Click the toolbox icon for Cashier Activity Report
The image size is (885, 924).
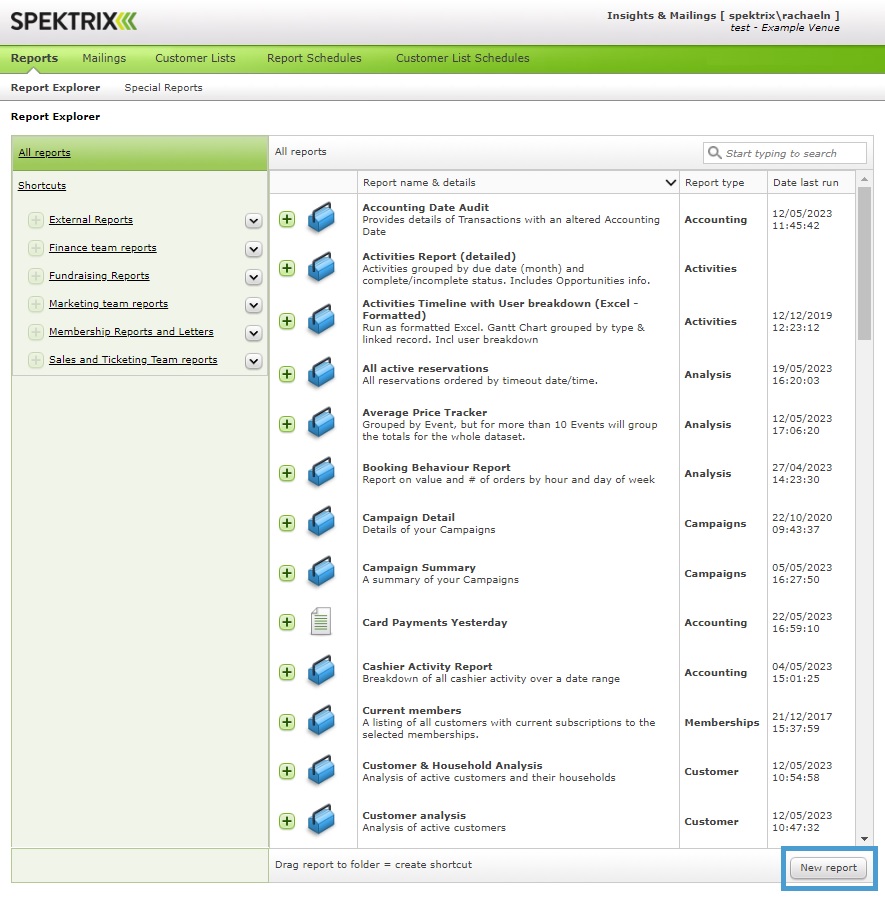click(x=321, y=671)
